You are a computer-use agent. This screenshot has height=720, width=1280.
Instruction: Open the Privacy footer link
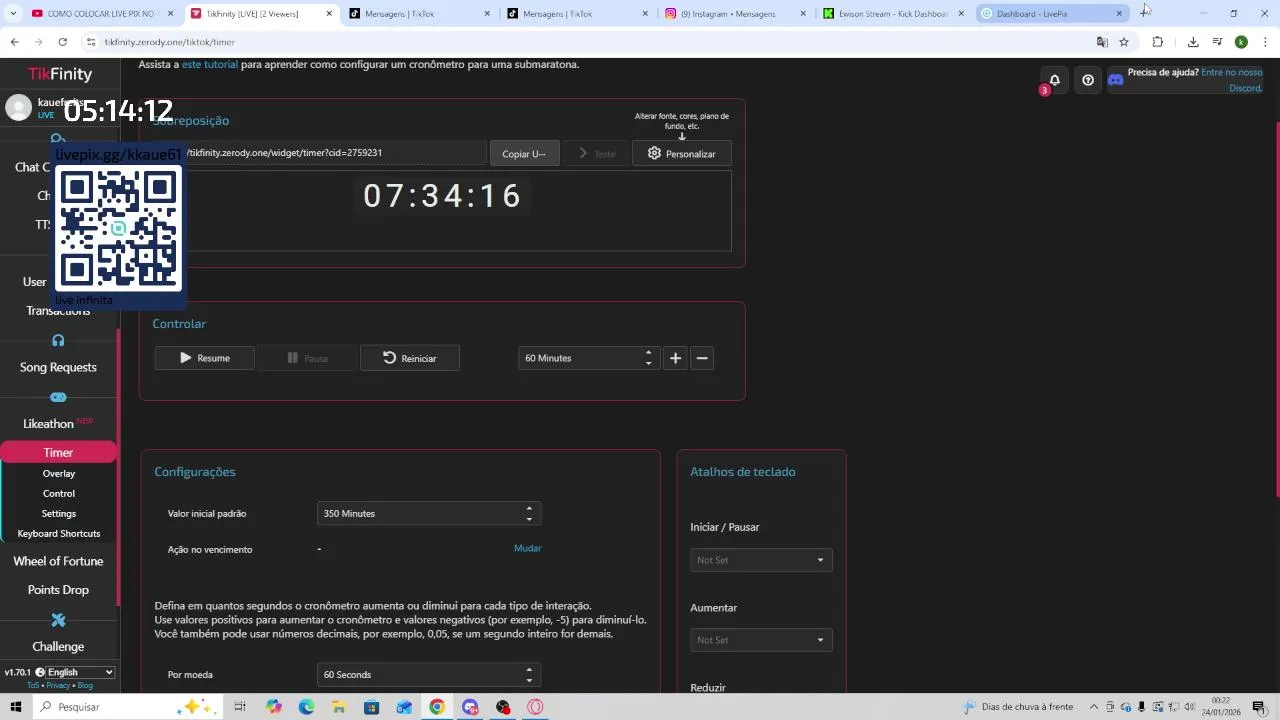58,685
